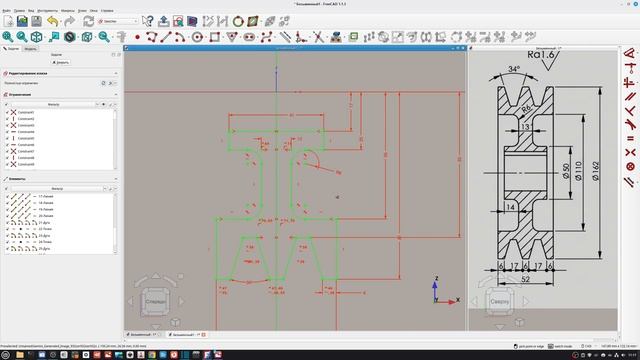Toggle checkbox of element 21 arc row

click(7, 223)
